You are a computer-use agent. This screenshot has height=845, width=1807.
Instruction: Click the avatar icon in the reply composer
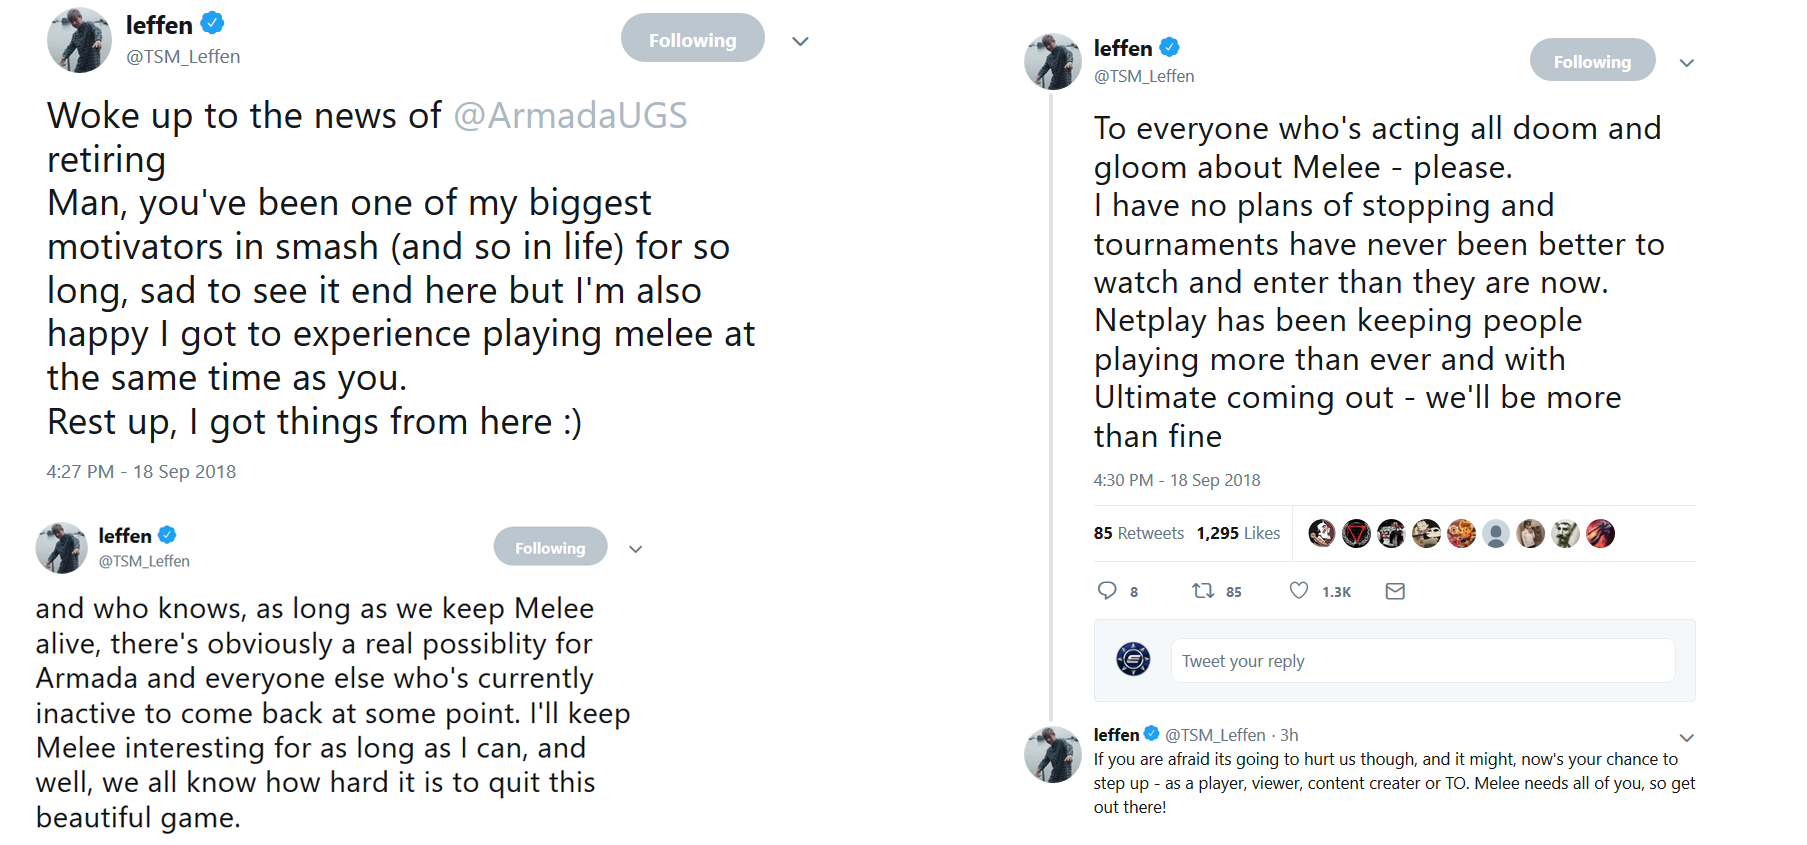(x=1131, y=660)
